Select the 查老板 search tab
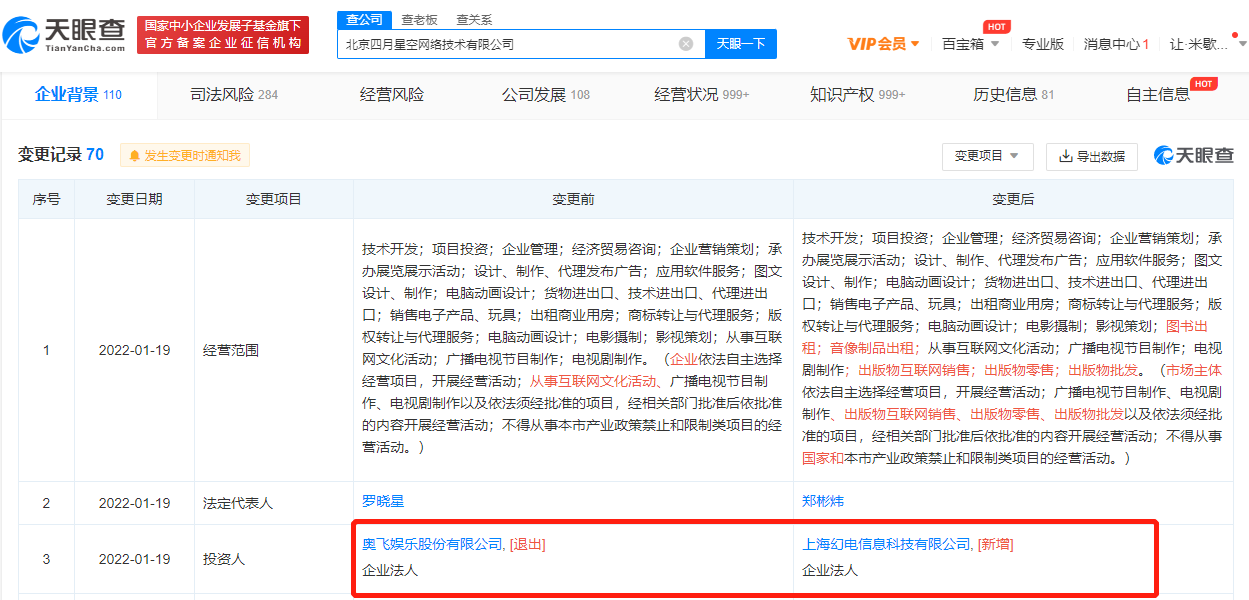Image resolution: width=1249 pixels, height=600 pixels. [419, 19]
